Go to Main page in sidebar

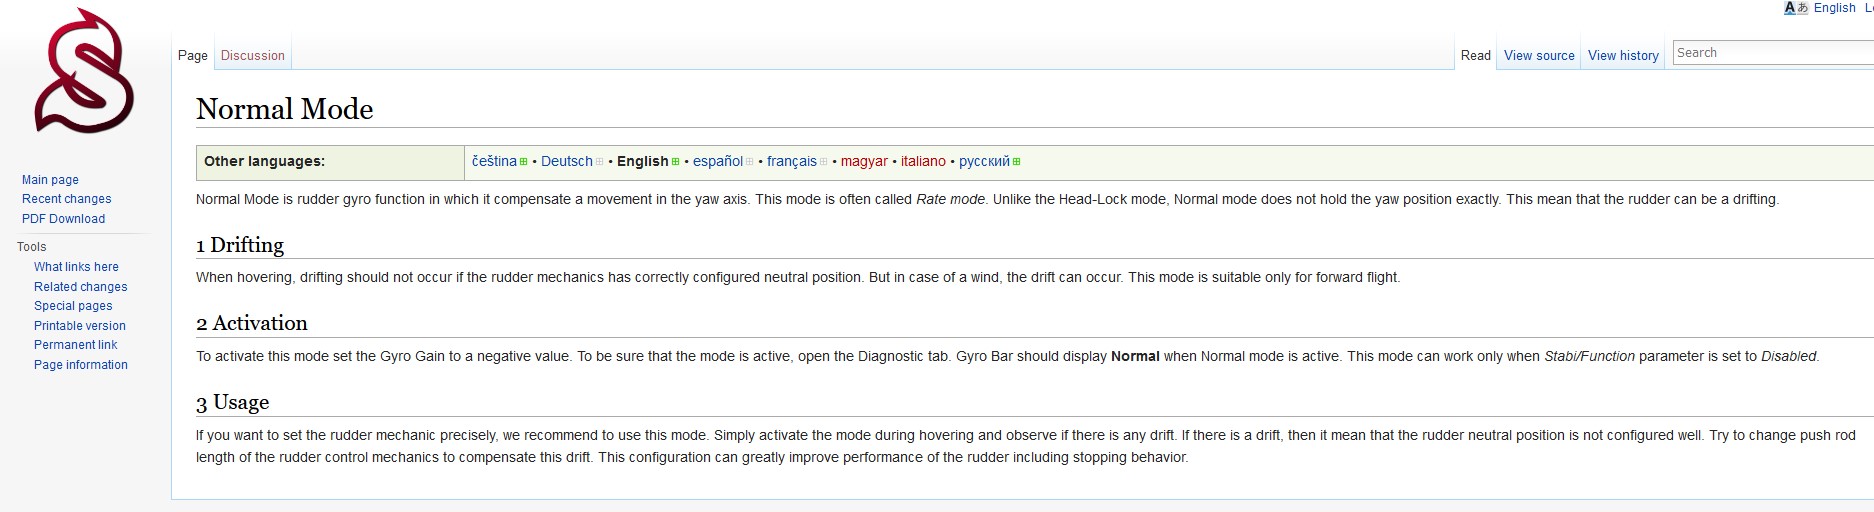coord(50,180)
